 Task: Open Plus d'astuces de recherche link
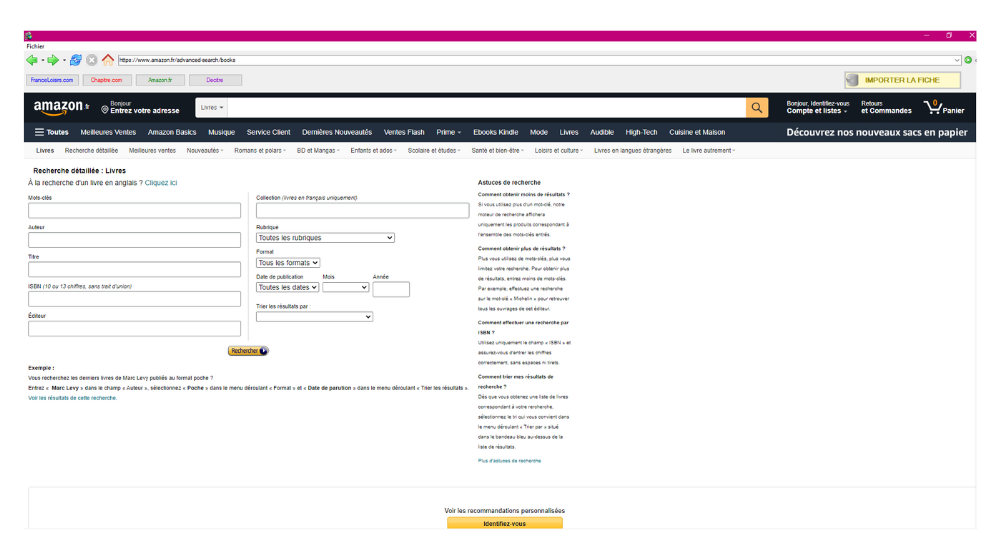(x=509, y=461)
